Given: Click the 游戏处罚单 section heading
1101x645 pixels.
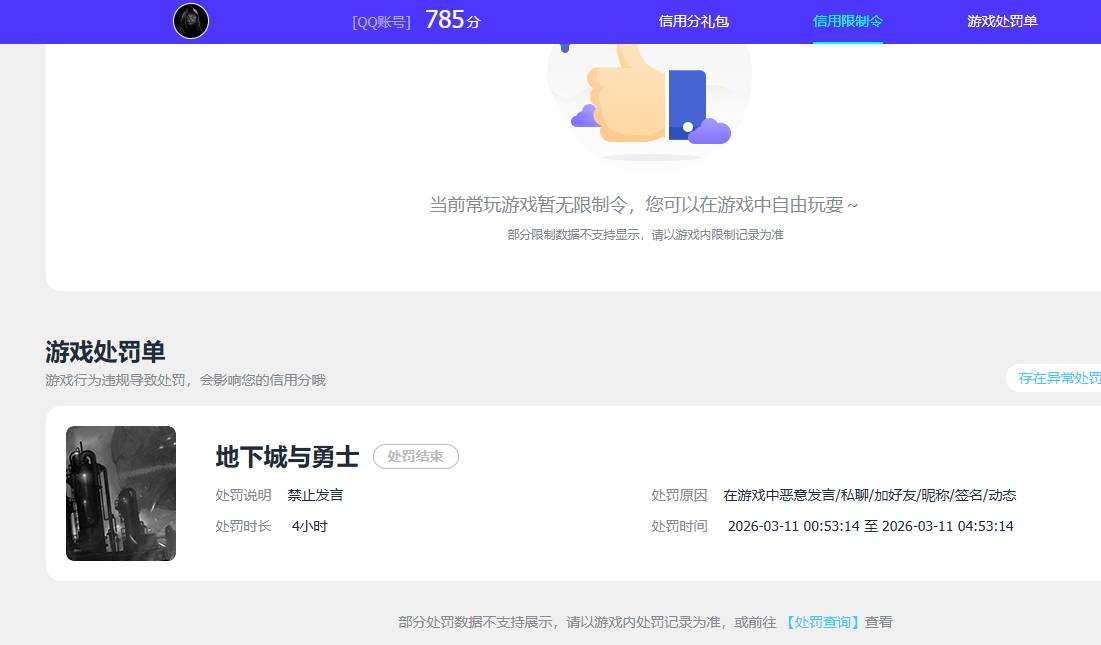Looking at the screenshot, I should (x=105, y=352).
